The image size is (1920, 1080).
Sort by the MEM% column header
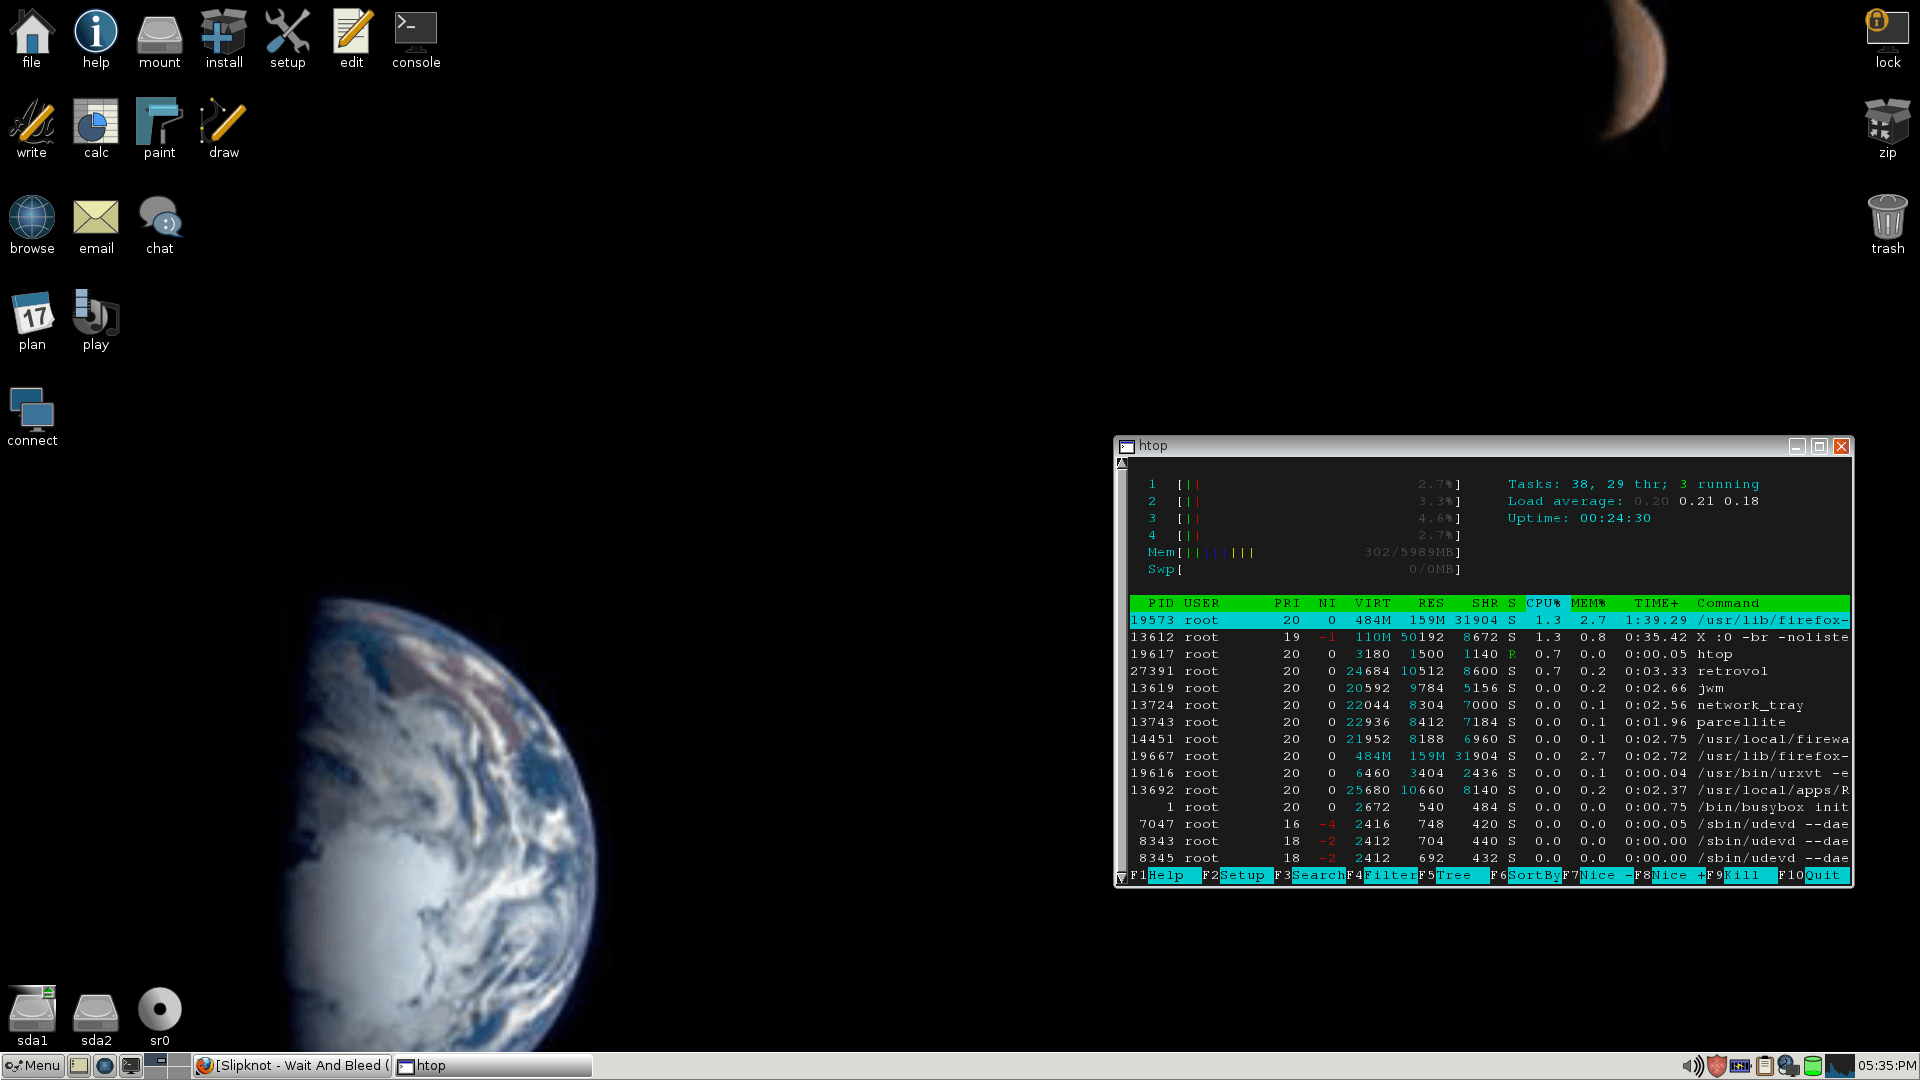[1588, 603]
